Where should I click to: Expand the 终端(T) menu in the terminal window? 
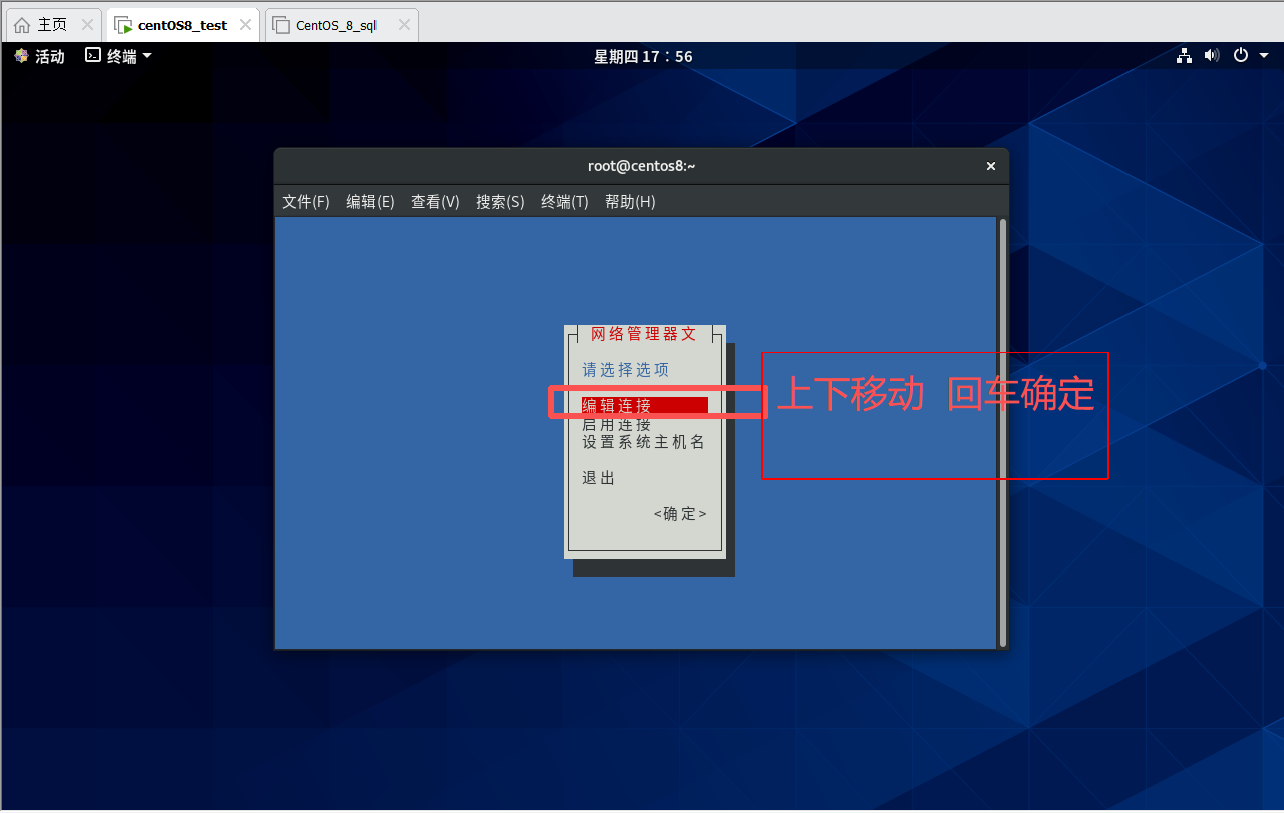click(x=563, y=201)
